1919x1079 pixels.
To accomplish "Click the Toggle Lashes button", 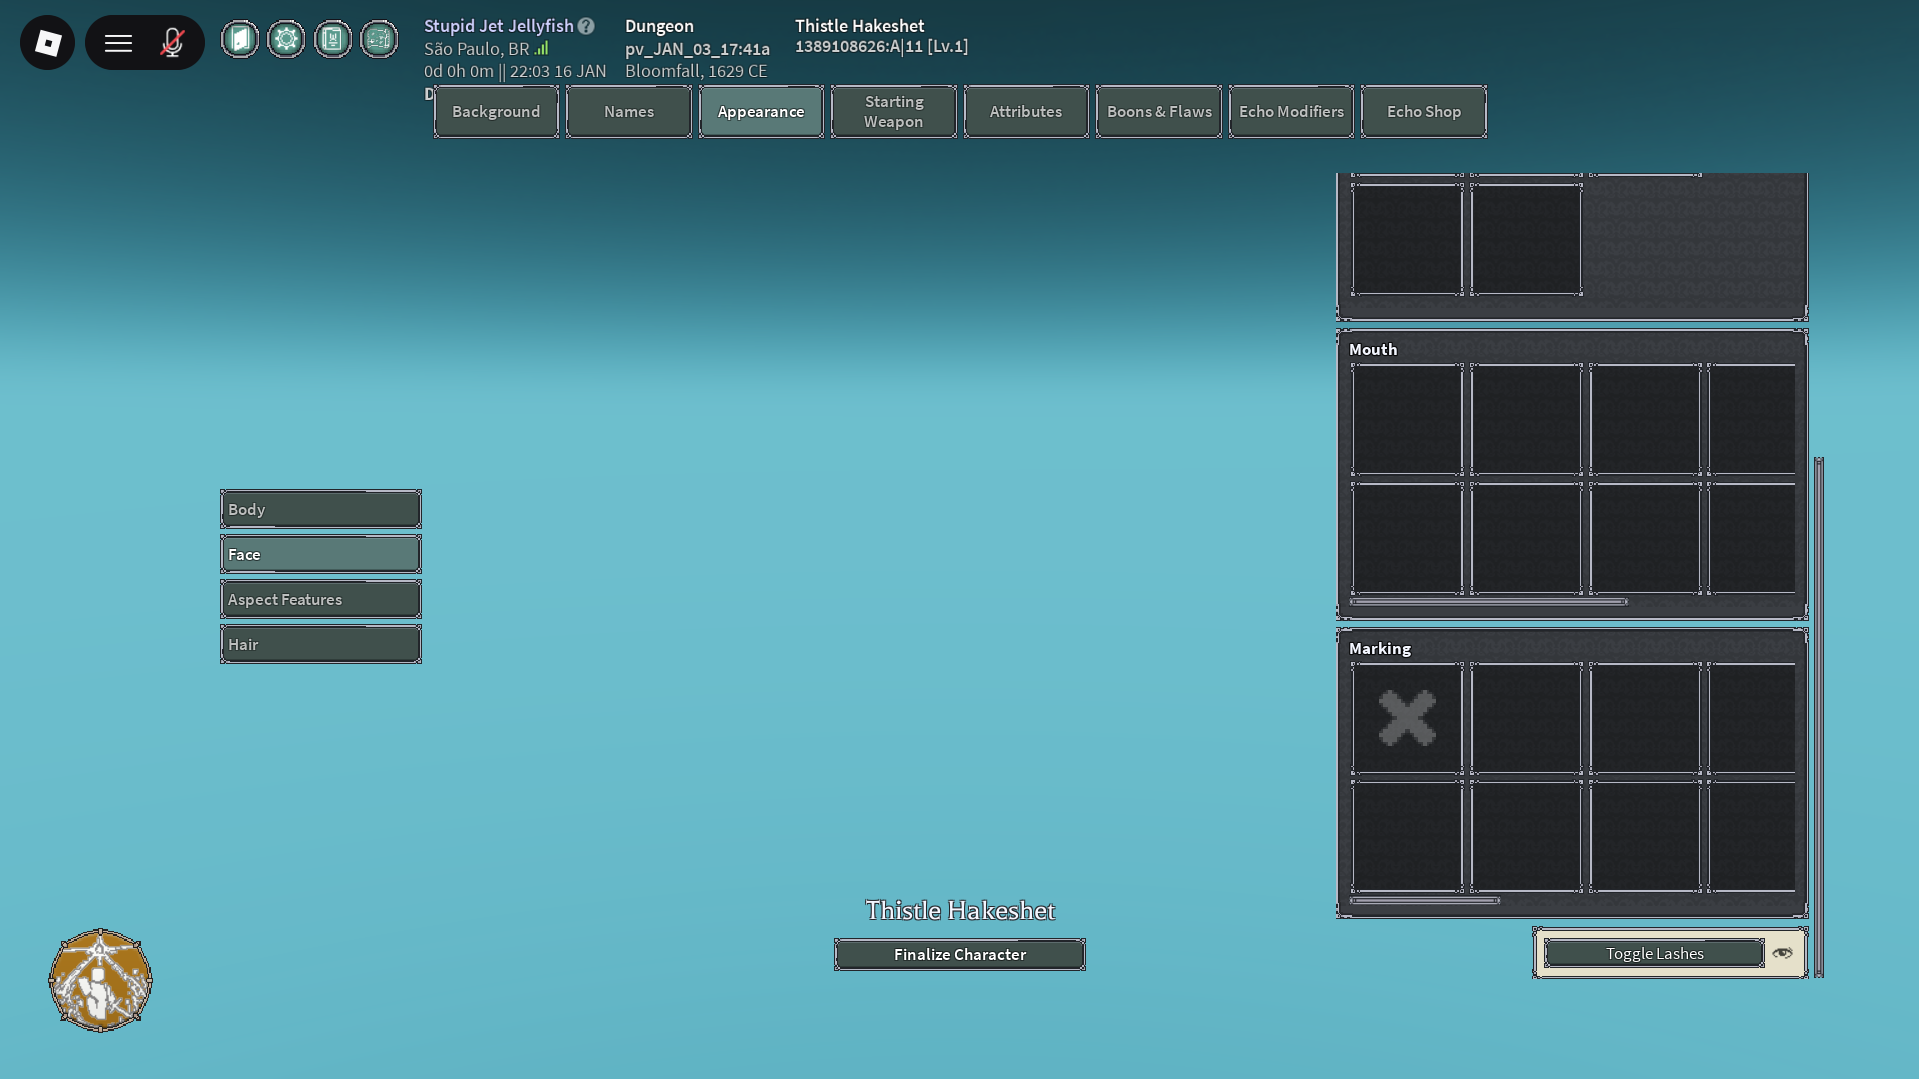I will tap(1654, 953).
